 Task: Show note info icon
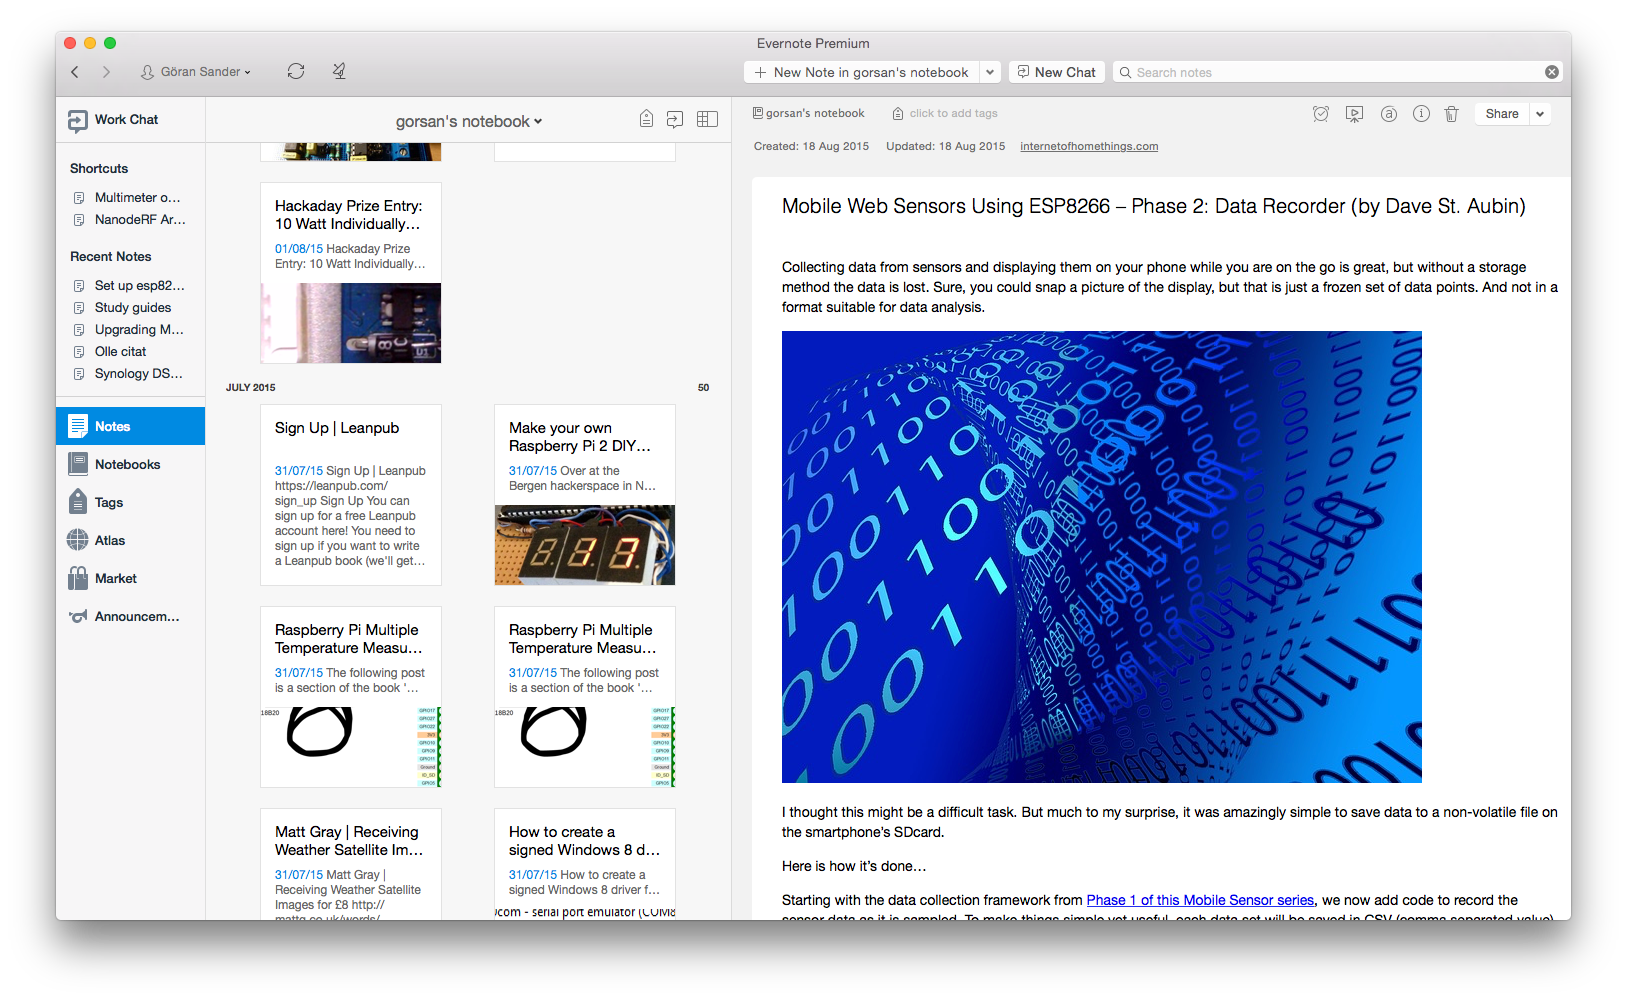1421,114
